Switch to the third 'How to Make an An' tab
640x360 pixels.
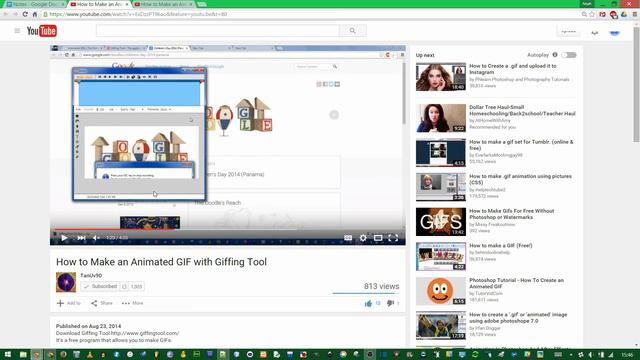[163, 4]
